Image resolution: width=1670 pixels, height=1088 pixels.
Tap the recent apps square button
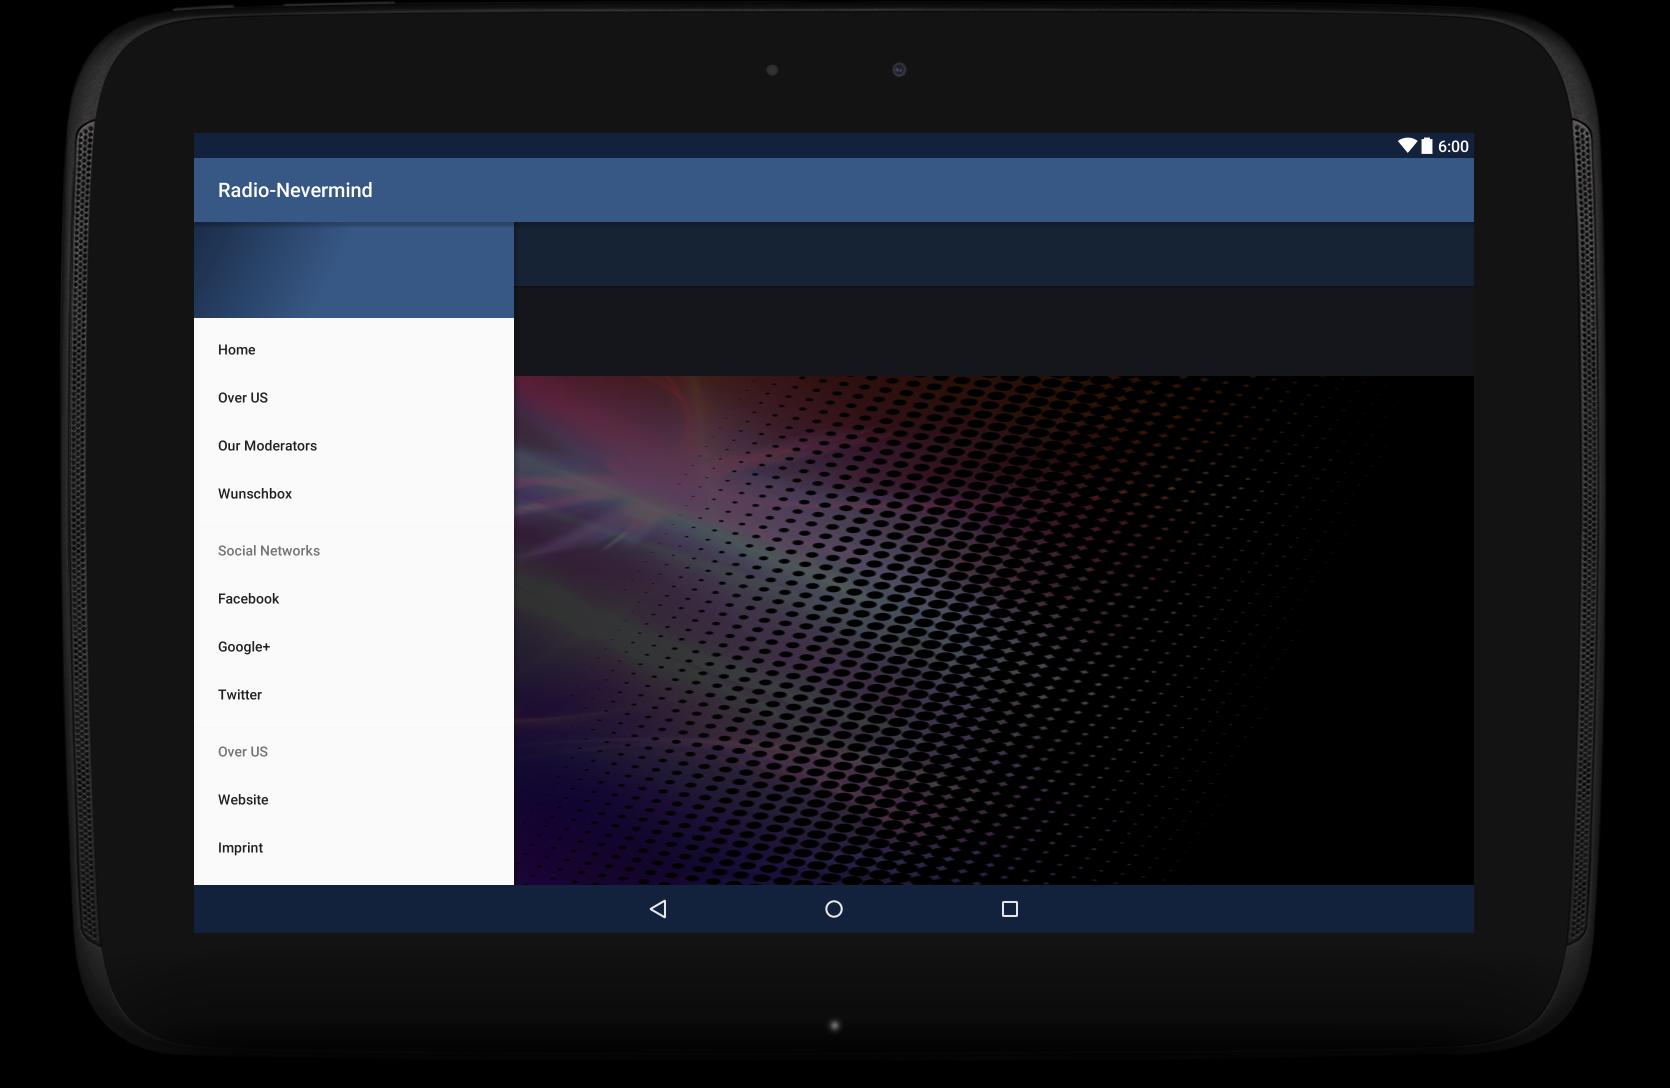1010,909
